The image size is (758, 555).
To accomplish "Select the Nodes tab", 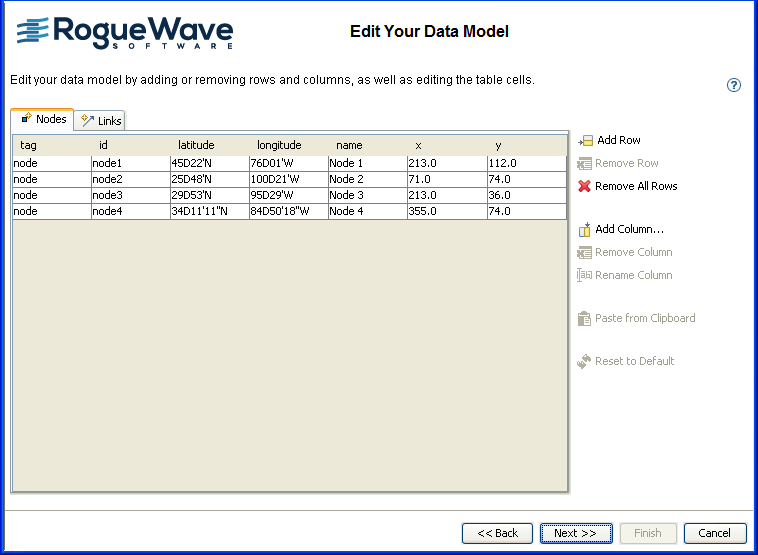I will coord(43,119).
